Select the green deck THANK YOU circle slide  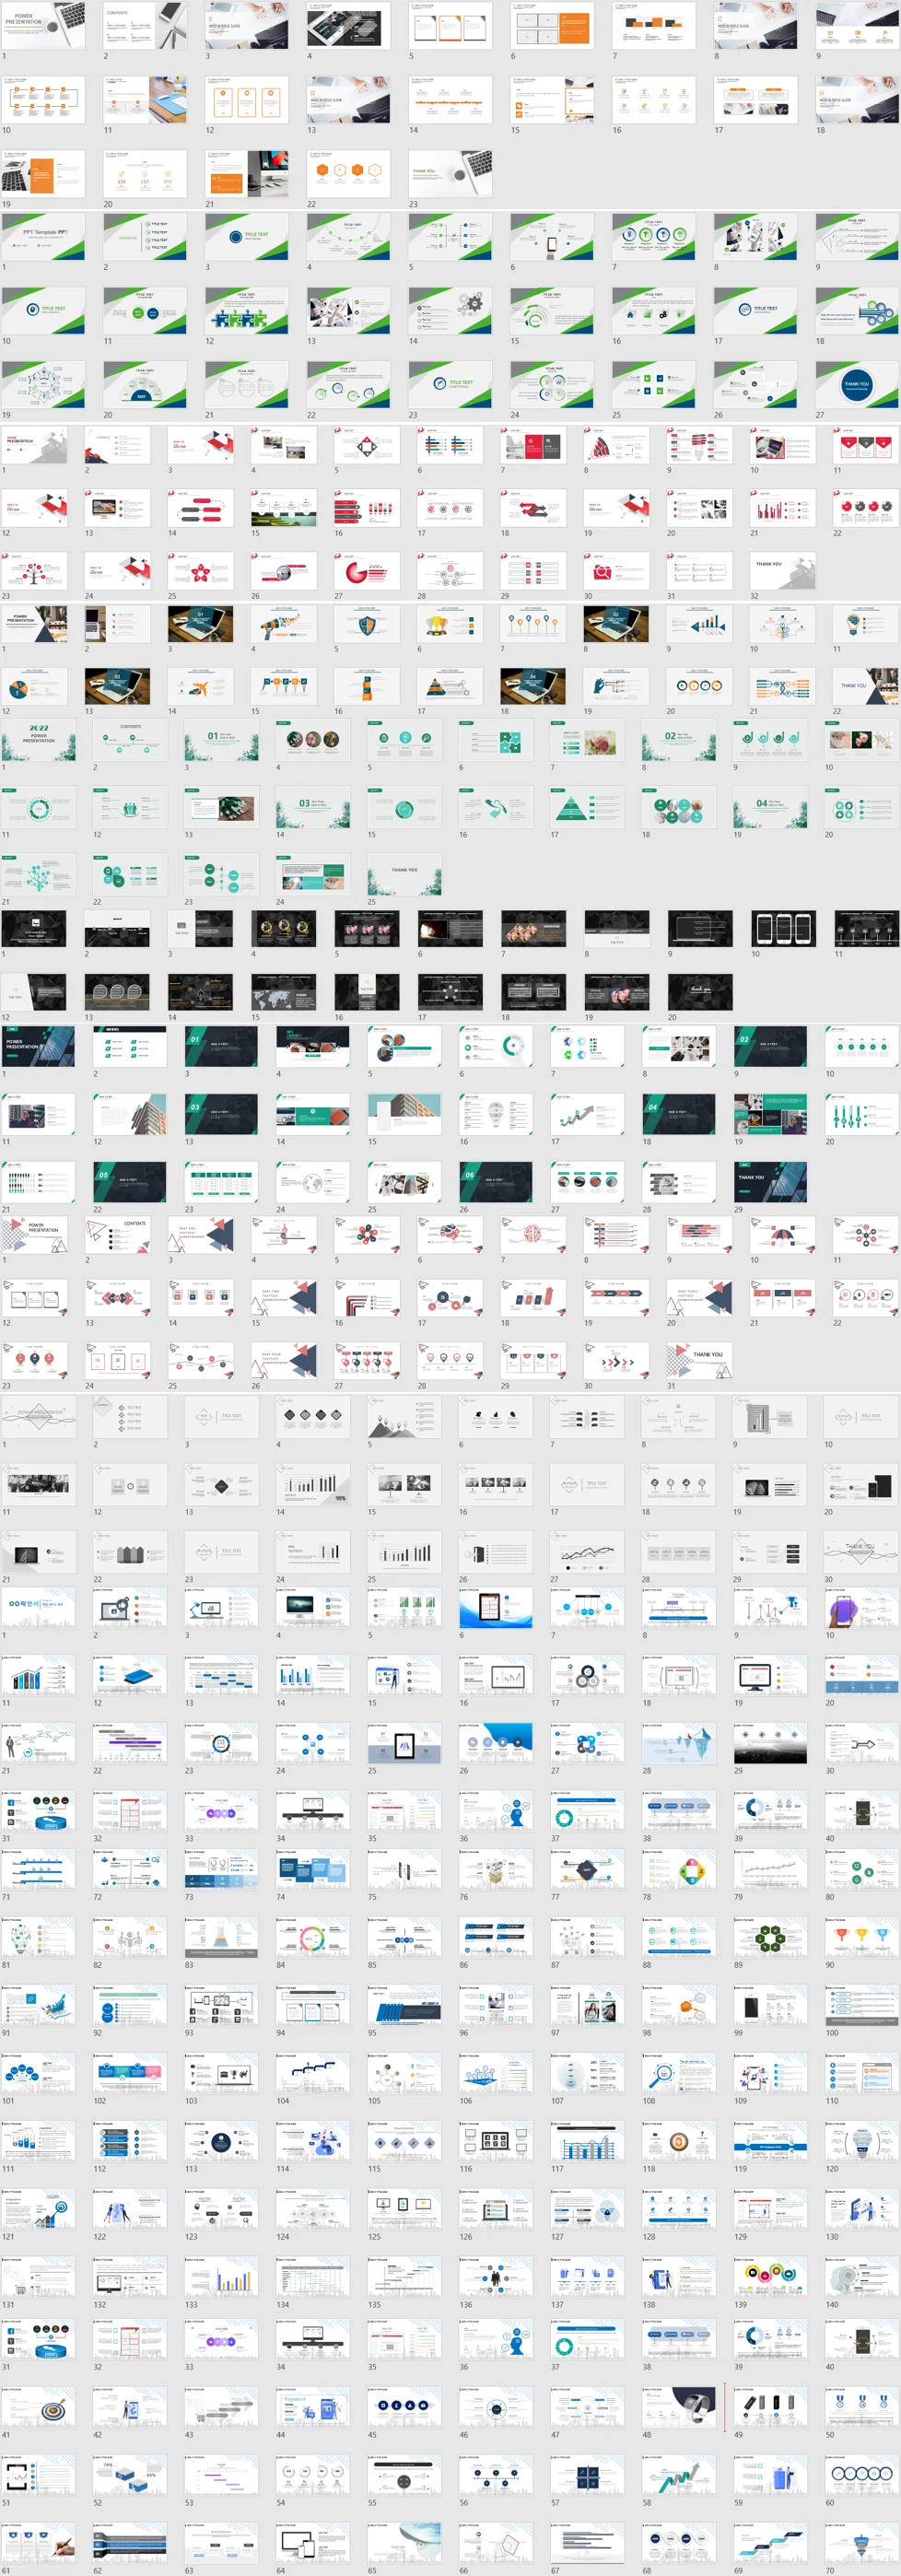coord(857,385)
